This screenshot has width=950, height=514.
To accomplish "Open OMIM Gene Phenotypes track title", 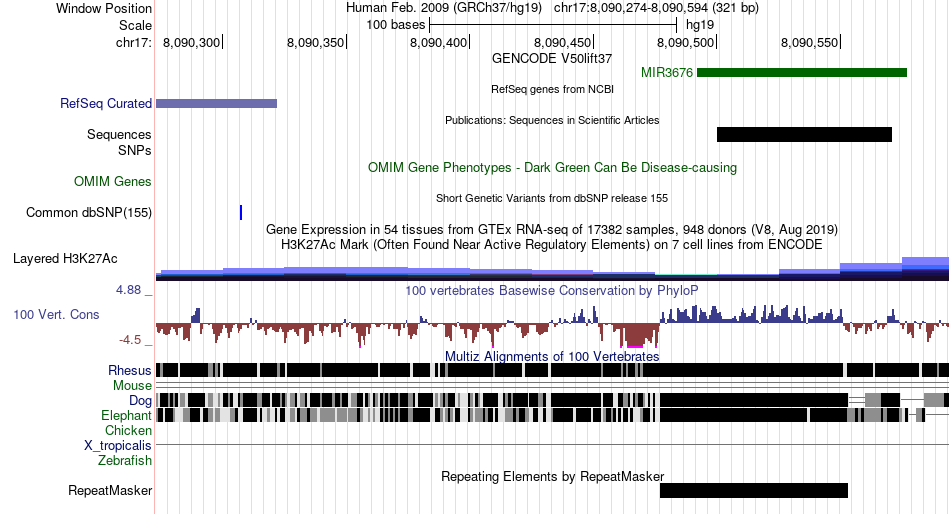I will 552,168.
